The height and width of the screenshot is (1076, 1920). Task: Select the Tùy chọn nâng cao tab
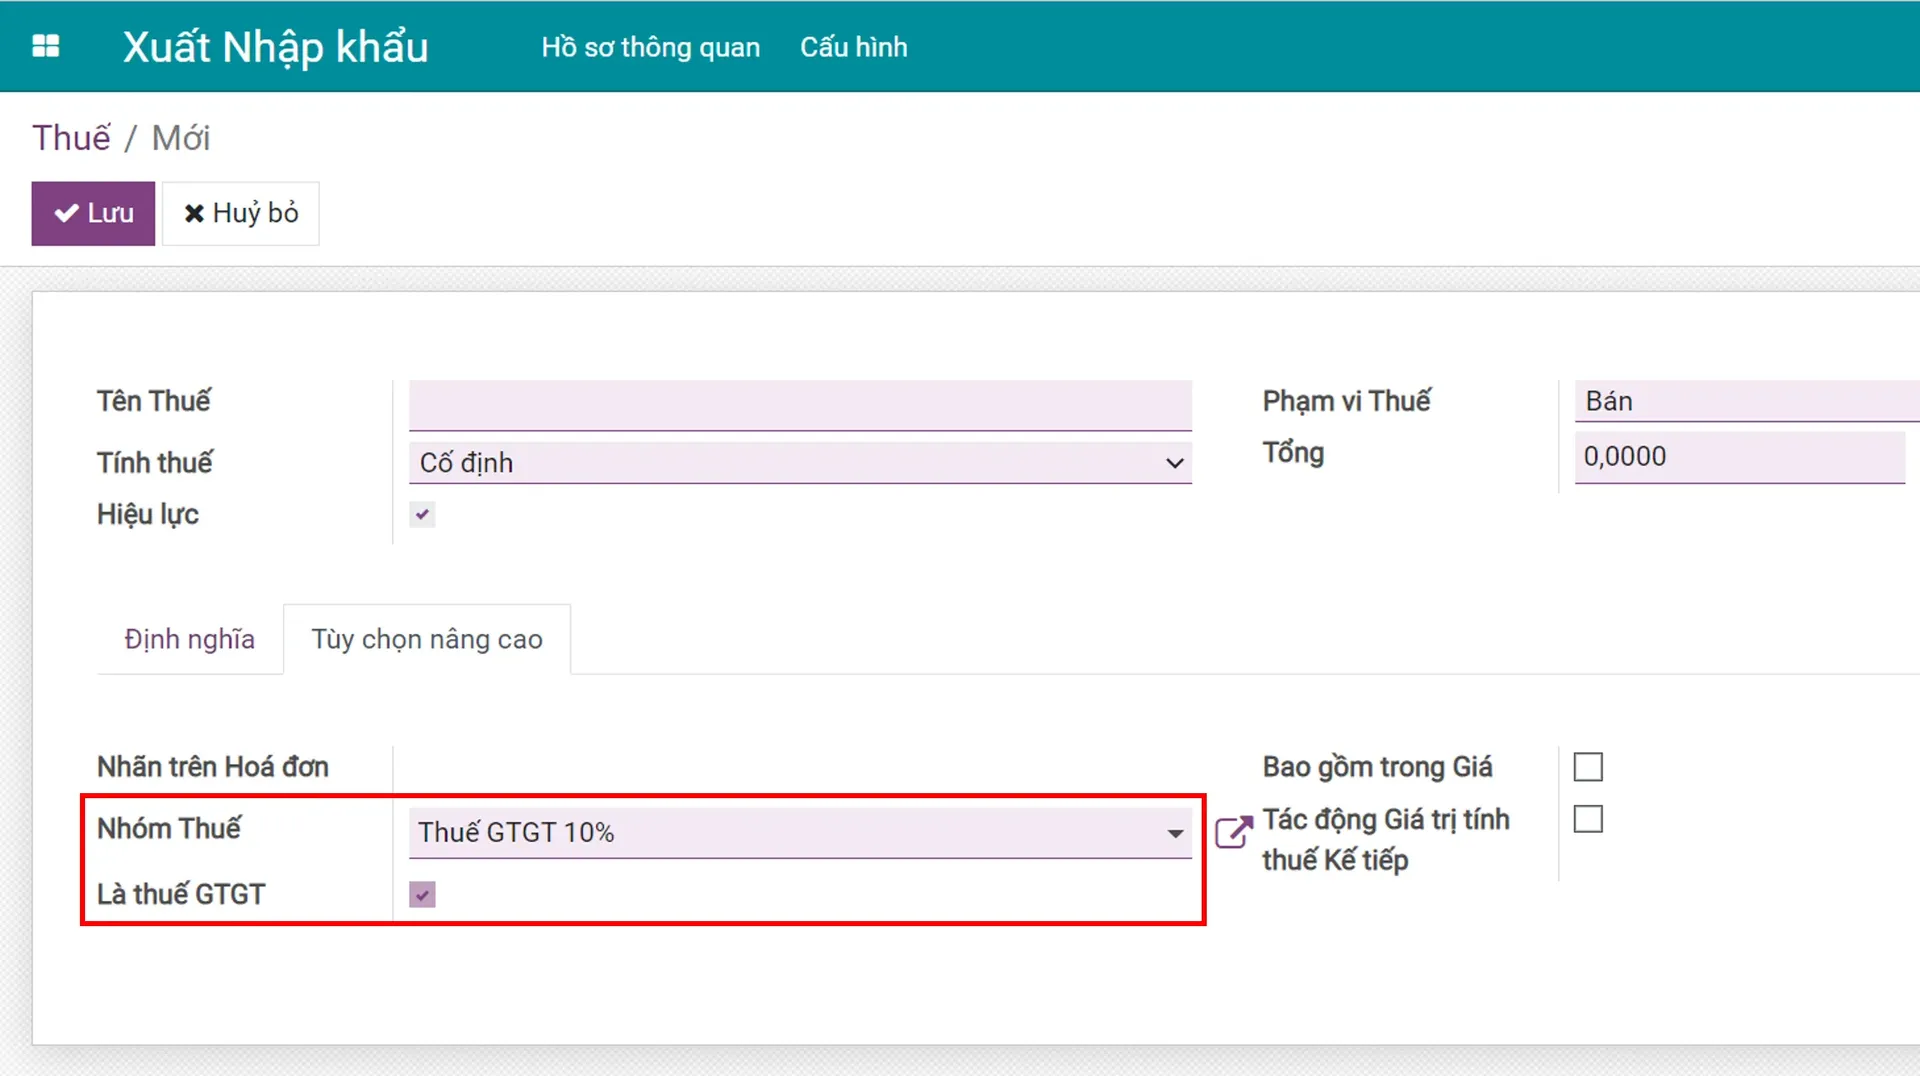[427, 639]
